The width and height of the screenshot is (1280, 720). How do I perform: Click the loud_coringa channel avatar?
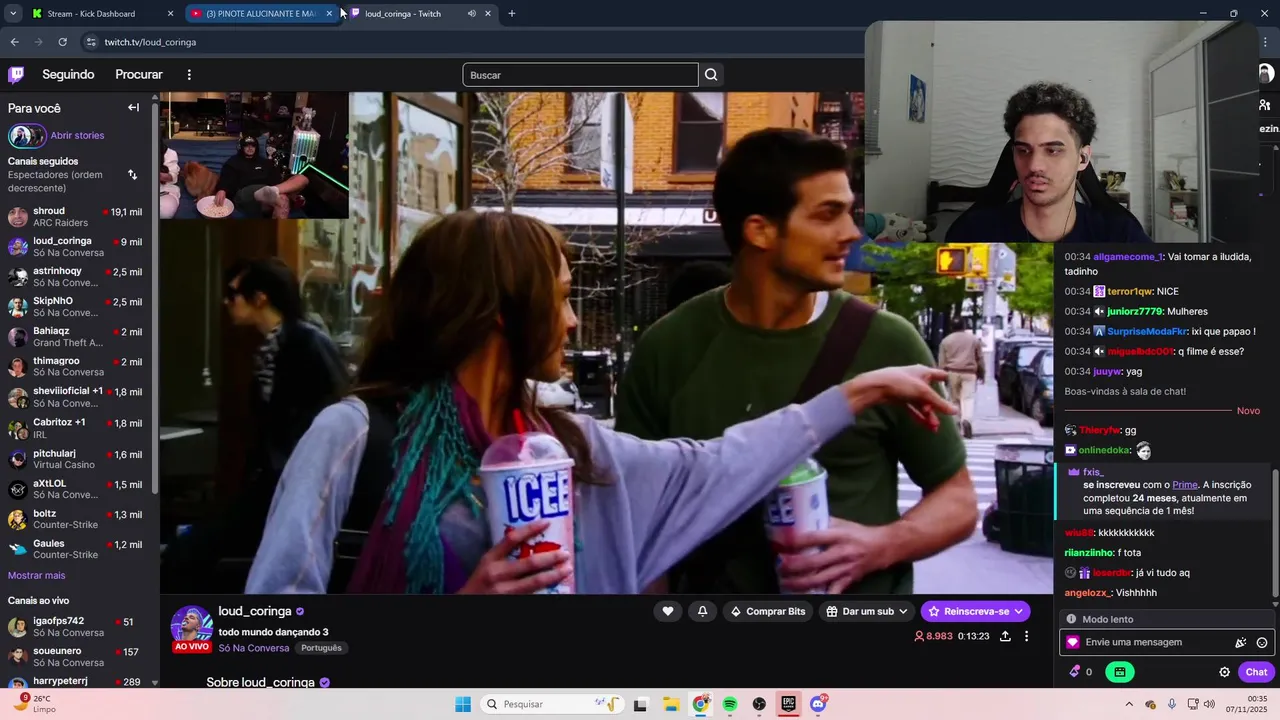191,625
